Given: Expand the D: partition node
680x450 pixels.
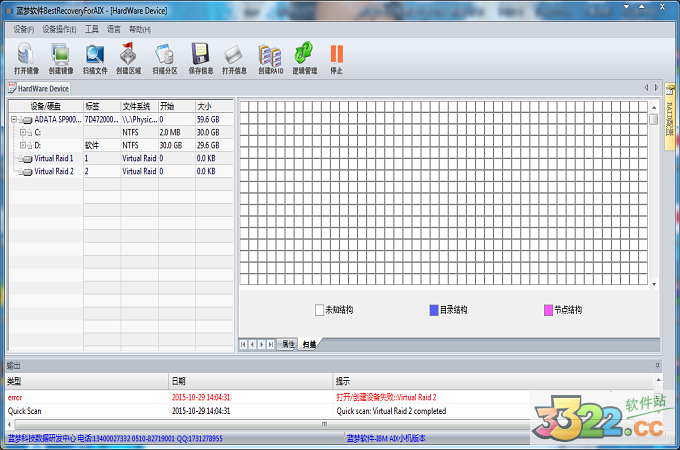Looking at the screenshot, I should [x=23, y=145].
